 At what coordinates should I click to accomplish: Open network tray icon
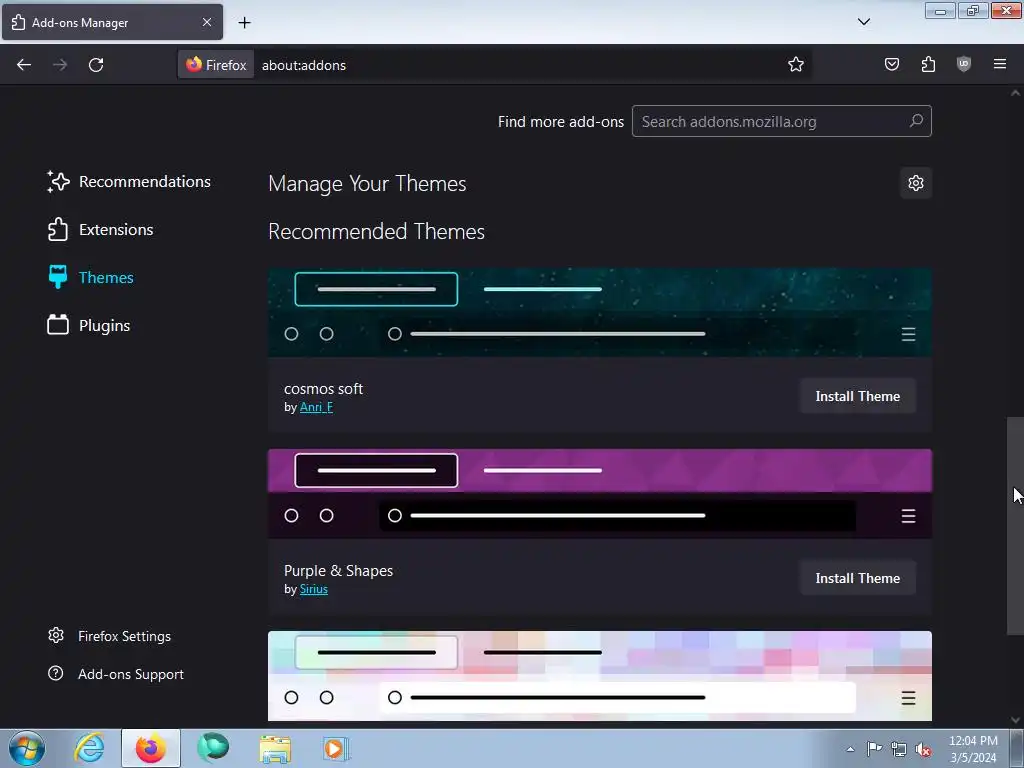pyautogui.click(x=899, y=749)
